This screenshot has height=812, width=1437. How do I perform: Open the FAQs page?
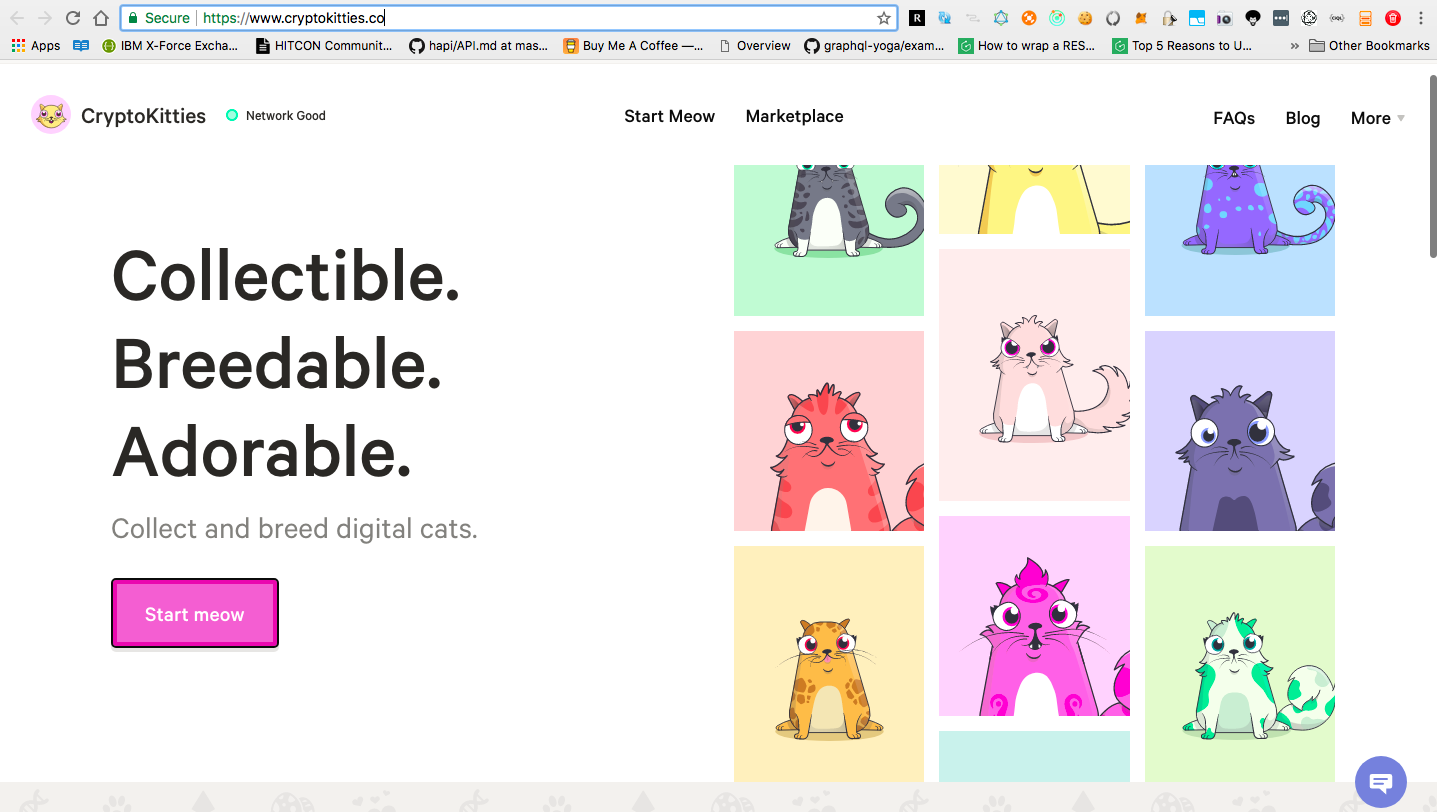[x=1234, y=118]
